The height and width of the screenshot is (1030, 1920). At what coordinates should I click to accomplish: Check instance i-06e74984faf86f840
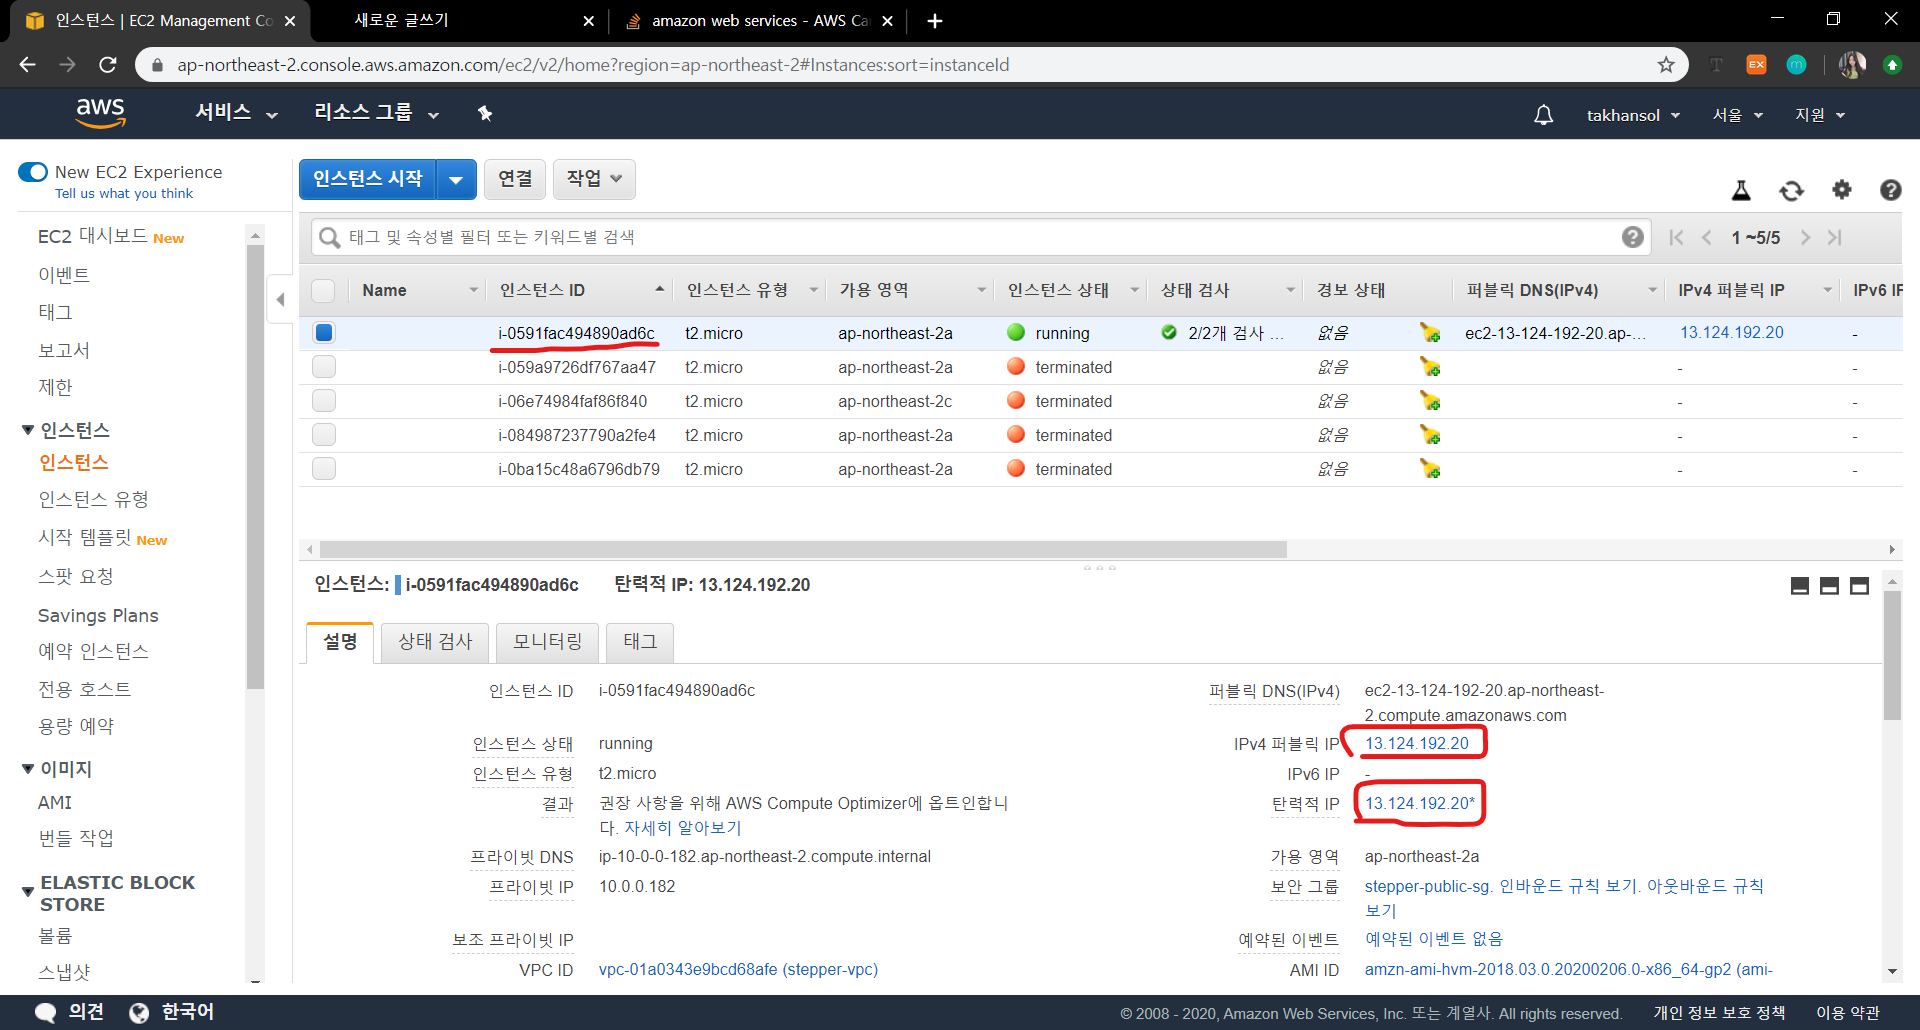323,401
